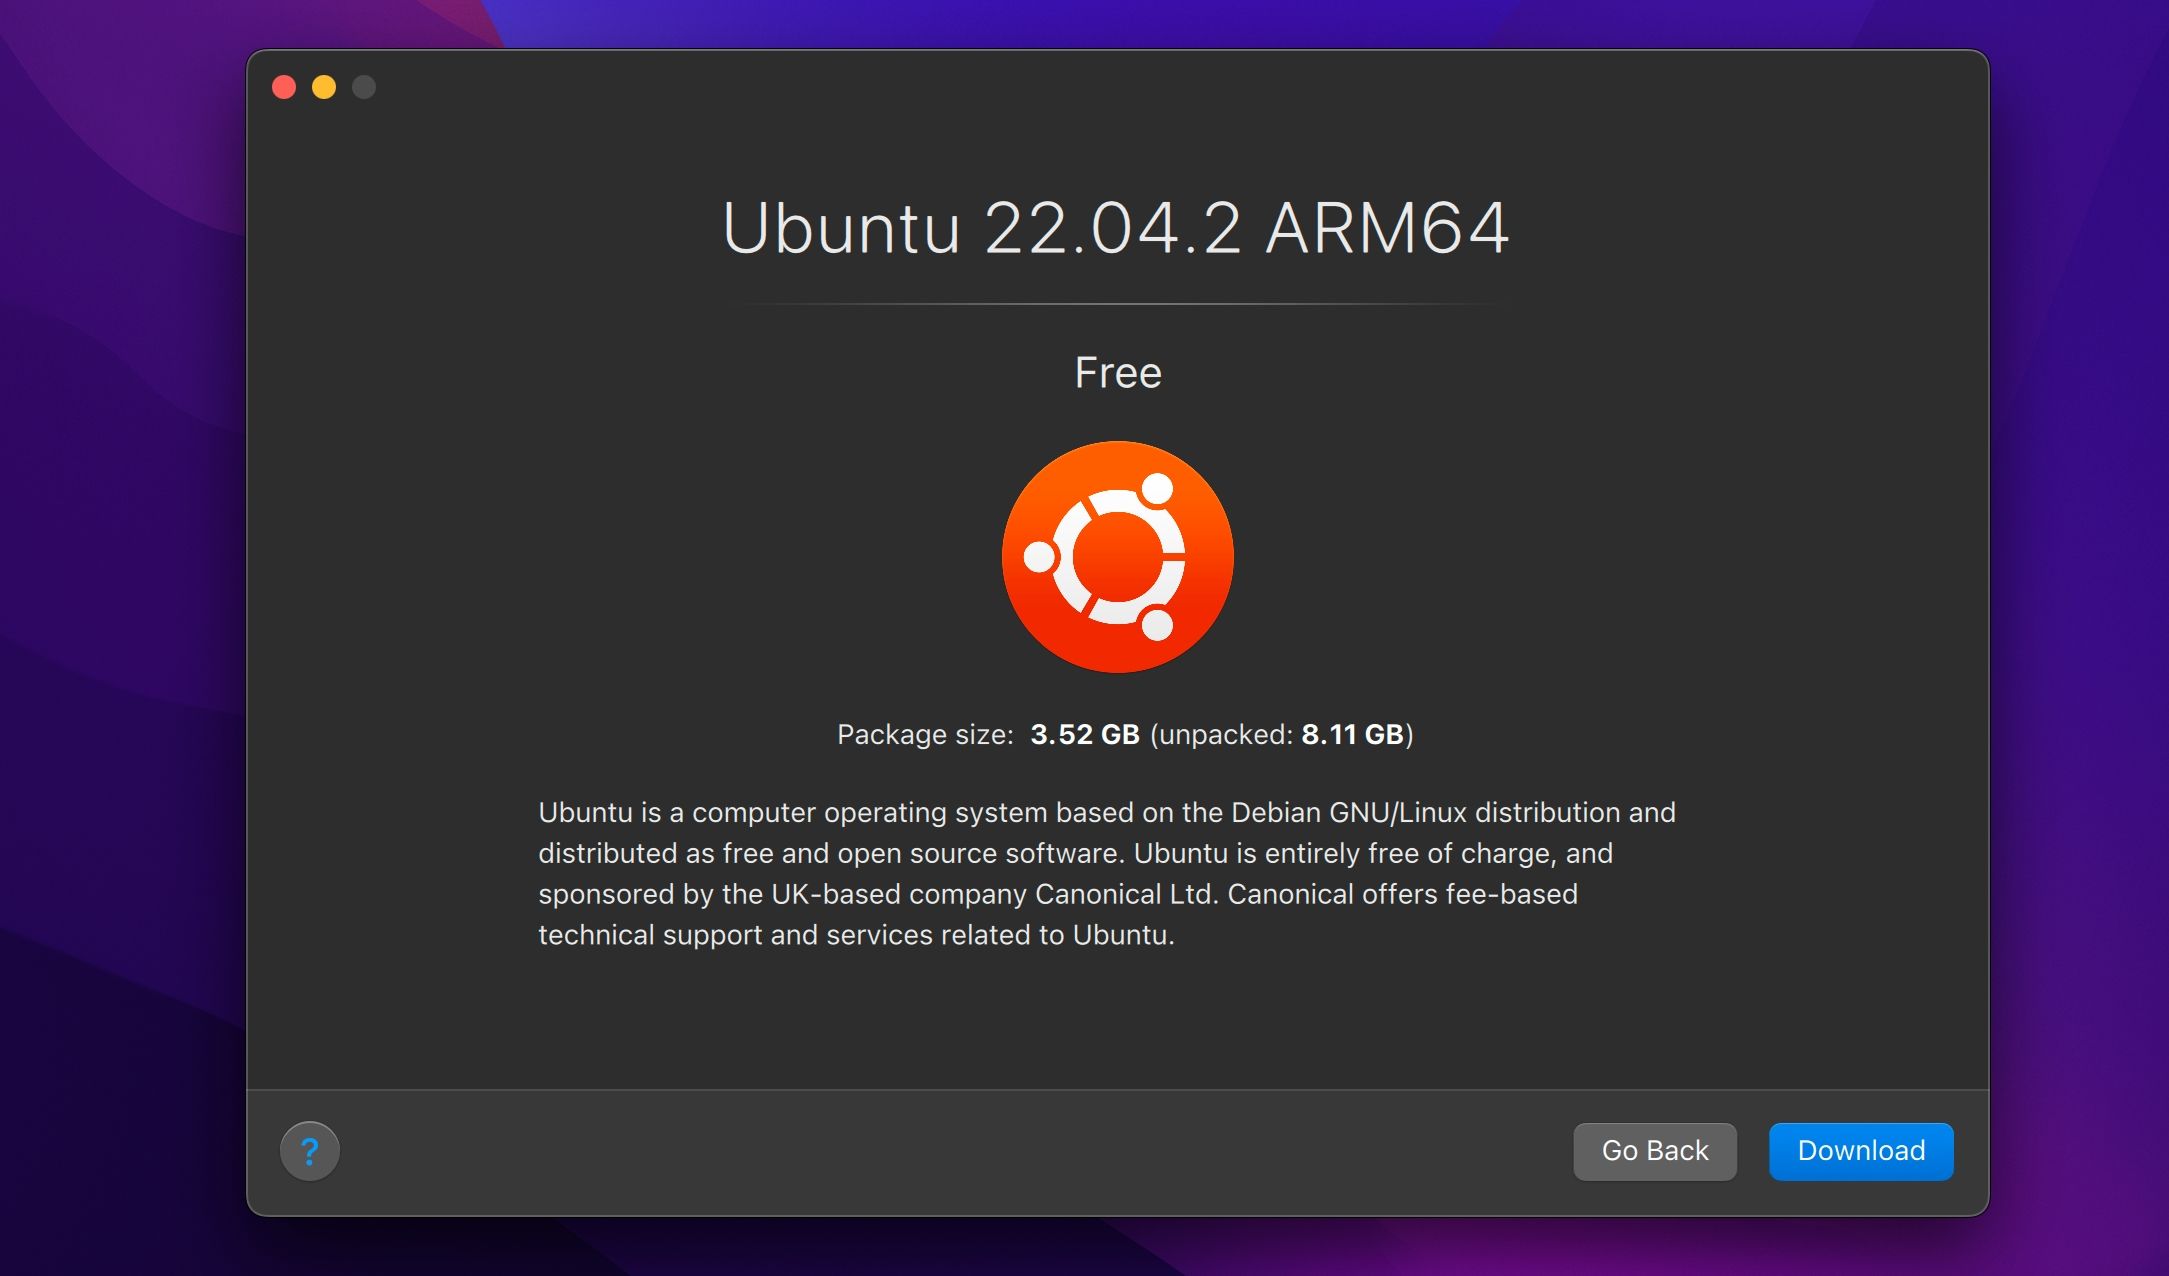
Task: Click the Help question mark icon
Action: point(311,1151)
